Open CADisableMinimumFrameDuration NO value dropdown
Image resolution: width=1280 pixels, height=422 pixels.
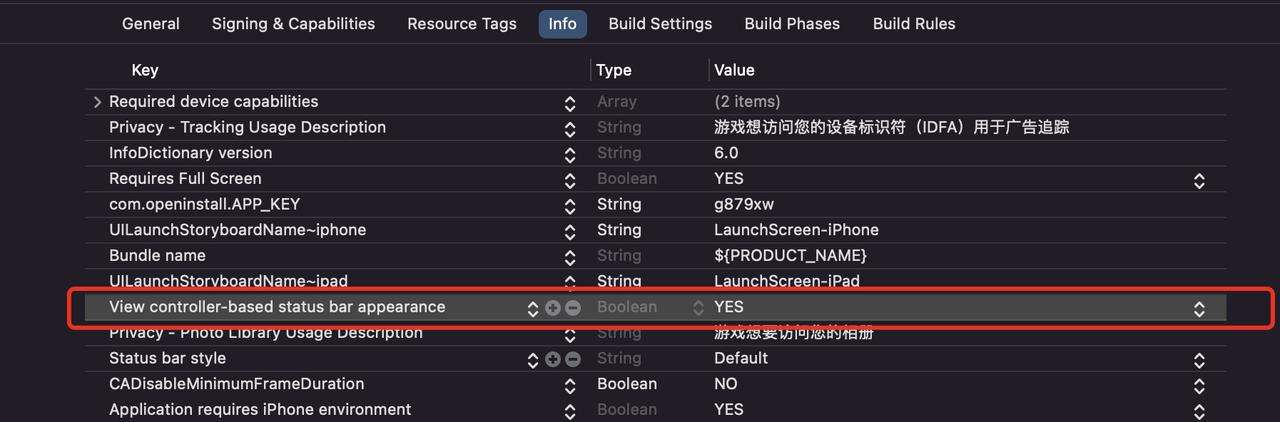click(x=1199, y=385)
